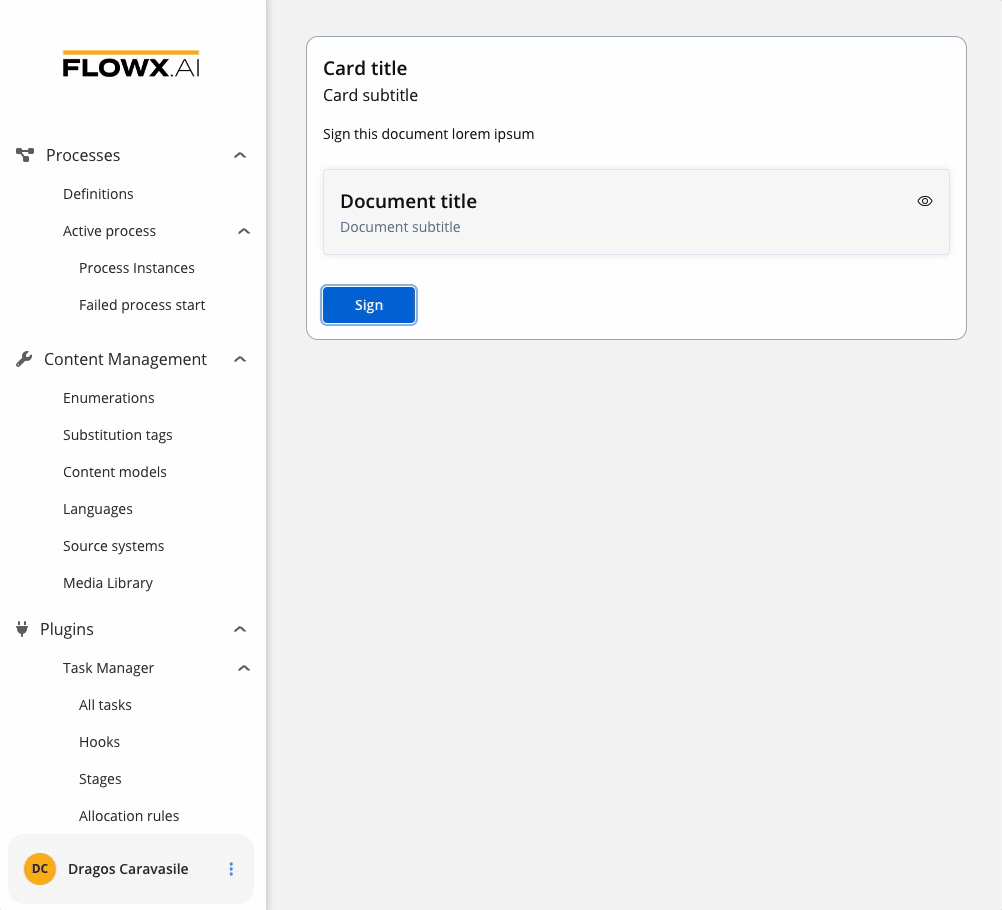Image resolution: width=1002 pixels, height=910 pixels.
Task: Preview document with the eye icon
Action: pyautogui.click(x=925, y=201)
